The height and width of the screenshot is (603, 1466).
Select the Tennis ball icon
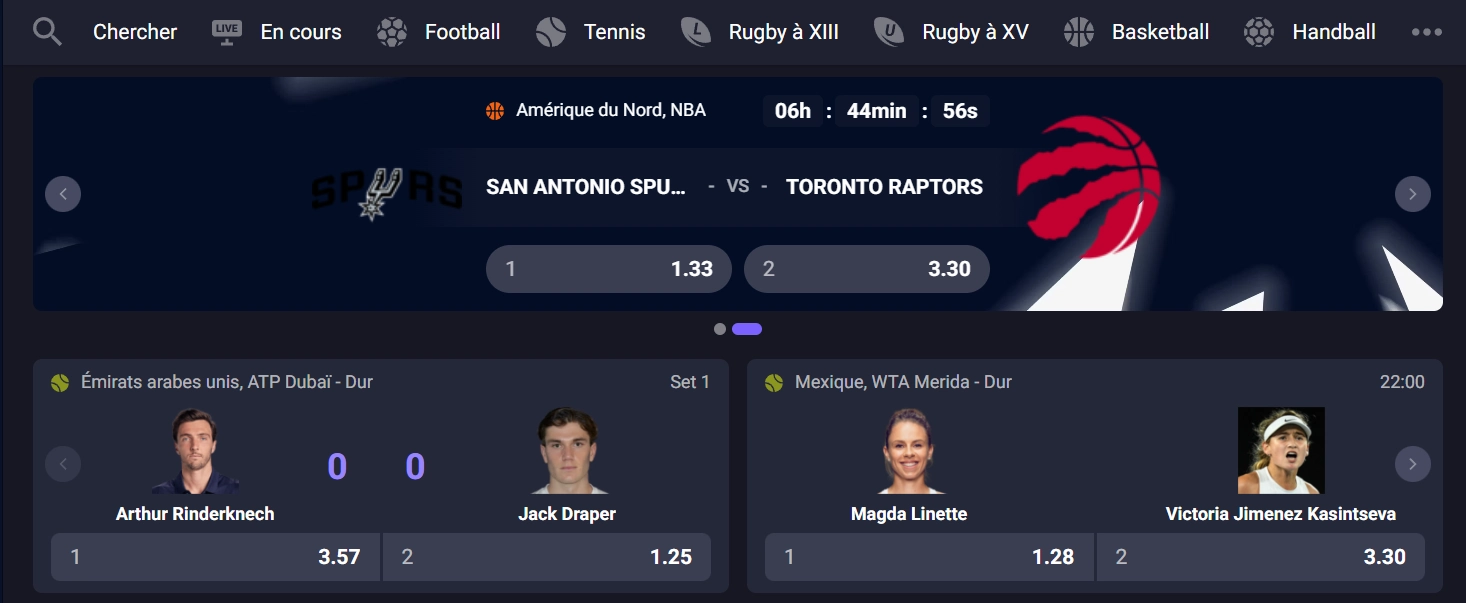551,32
